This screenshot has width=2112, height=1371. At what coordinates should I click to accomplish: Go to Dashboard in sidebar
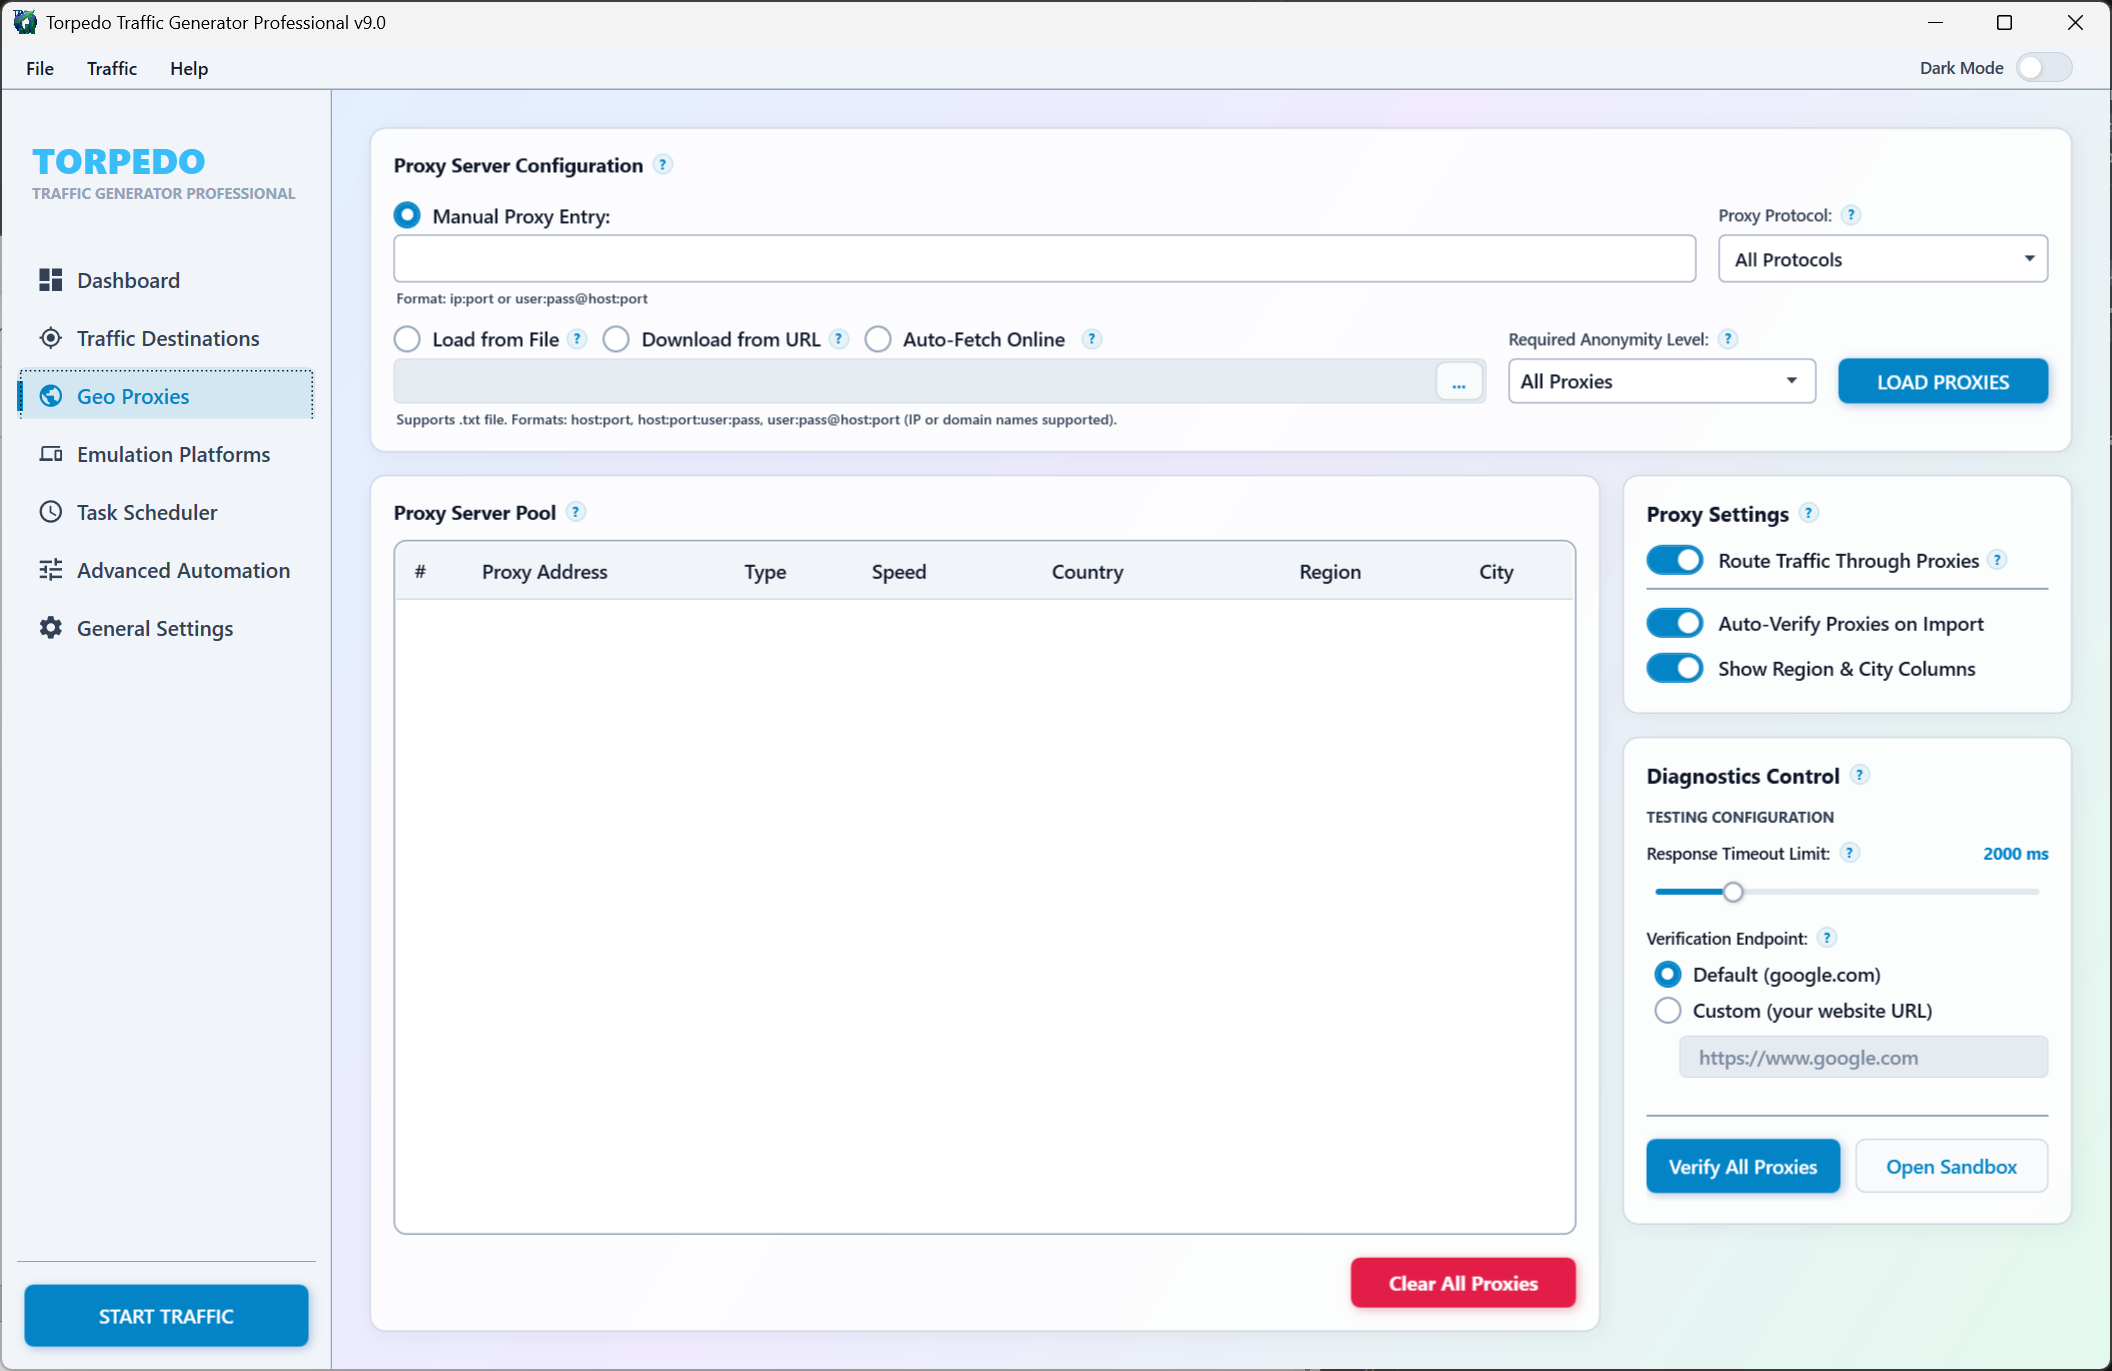click(166, 280)
